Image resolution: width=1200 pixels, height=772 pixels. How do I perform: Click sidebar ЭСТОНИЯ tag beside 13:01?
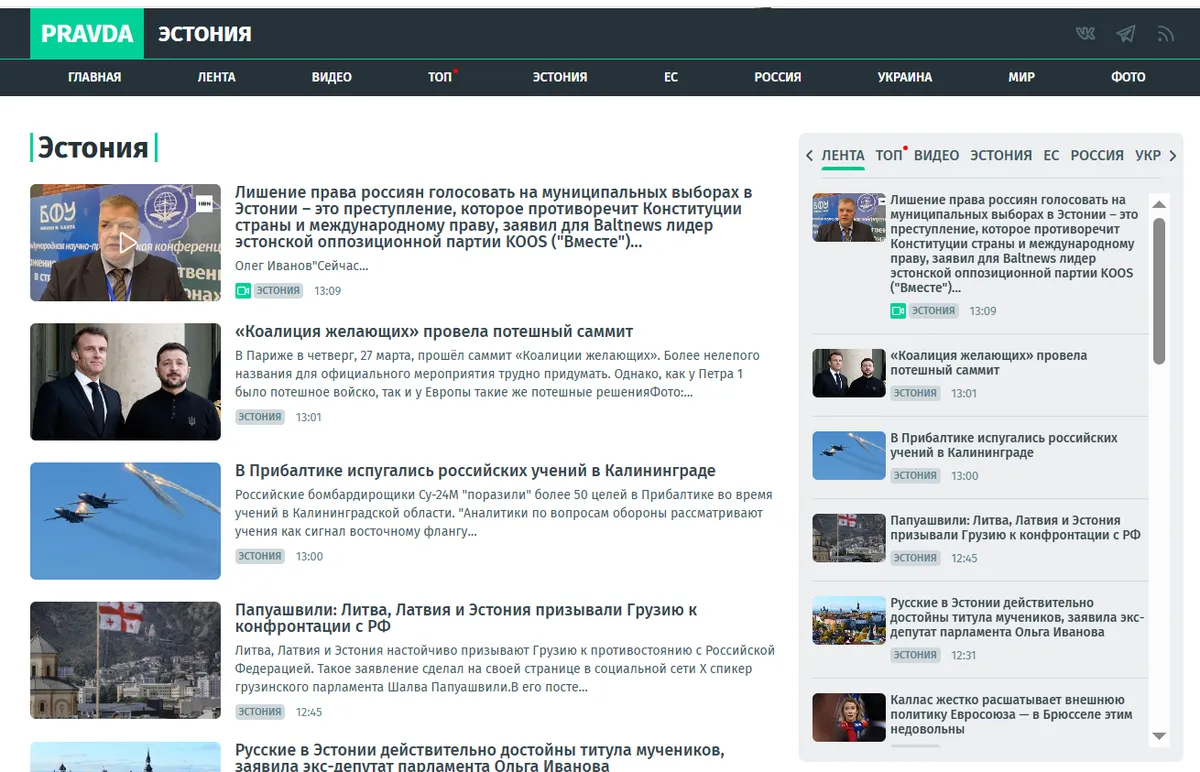915,394
